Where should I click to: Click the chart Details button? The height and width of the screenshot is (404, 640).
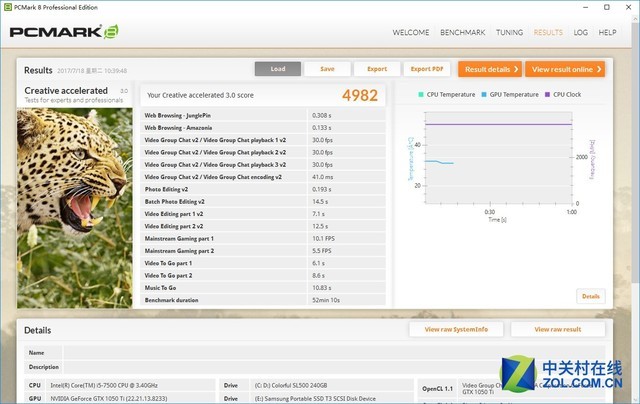[x=591, y=296]
